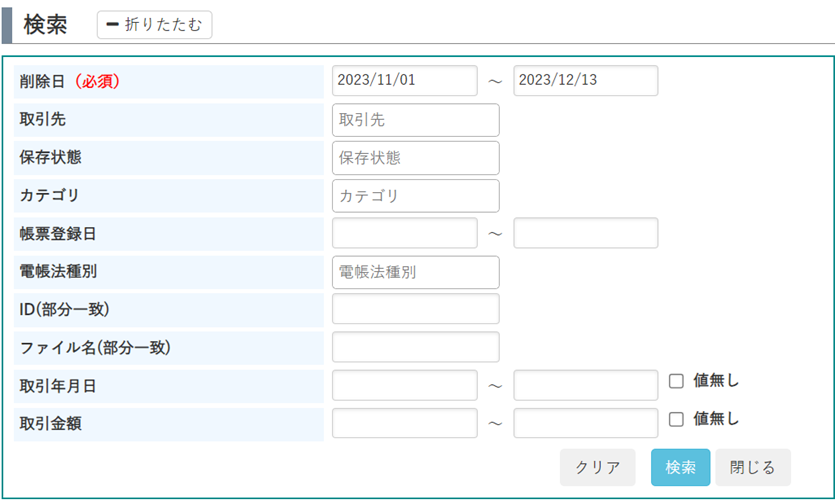
Task: Focus the ID(部分一致) text field
Action: [x=415, y=309]
